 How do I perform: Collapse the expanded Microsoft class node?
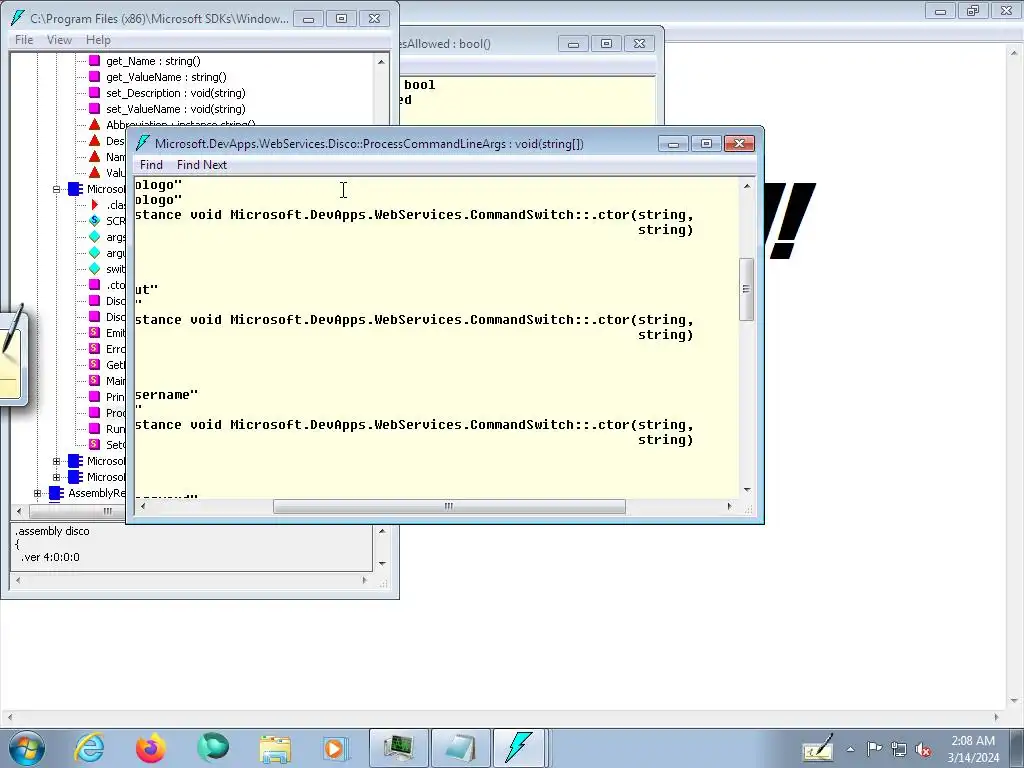[56, 189]
